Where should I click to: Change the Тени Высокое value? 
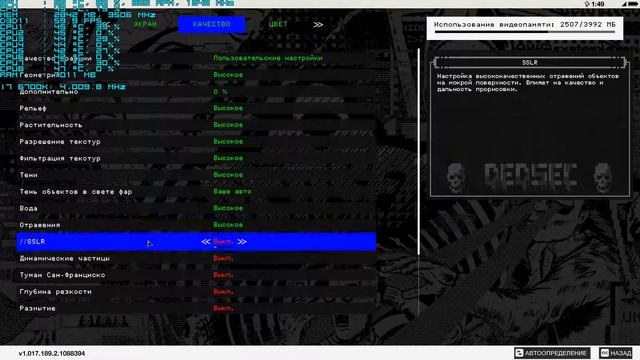click(x=228, y=175)
